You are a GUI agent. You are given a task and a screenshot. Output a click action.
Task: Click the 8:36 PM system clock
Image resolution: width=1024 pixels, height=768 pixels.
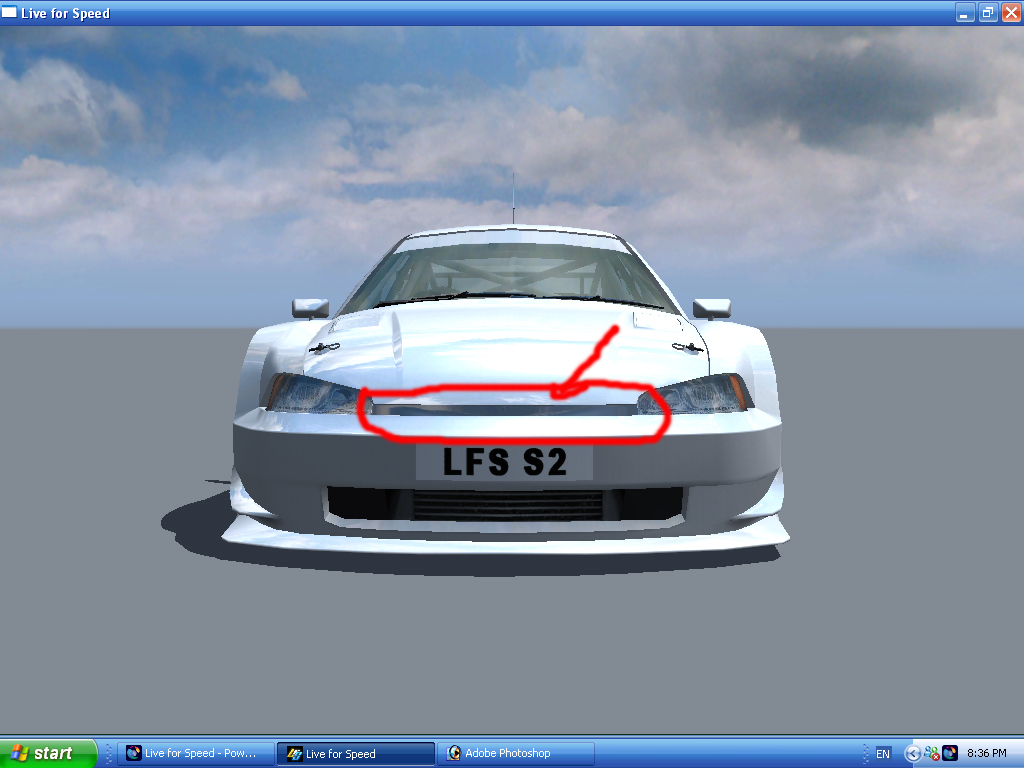(986, 753)
